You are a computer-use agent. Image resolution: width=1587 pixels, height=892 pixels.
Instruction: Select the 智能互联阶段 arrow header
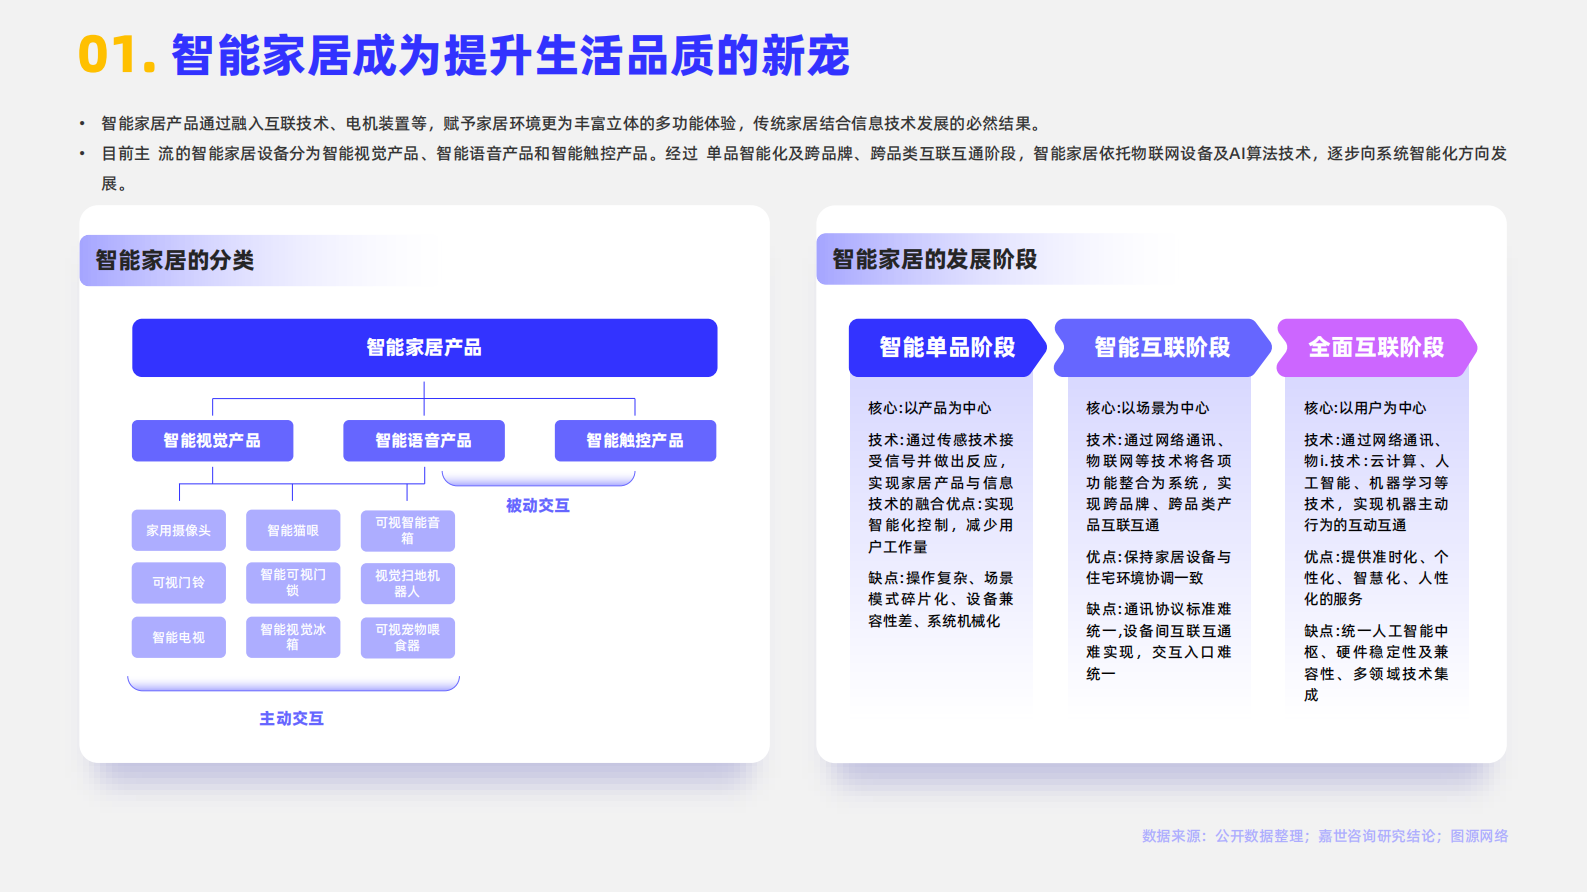[x=1162, y=348]
